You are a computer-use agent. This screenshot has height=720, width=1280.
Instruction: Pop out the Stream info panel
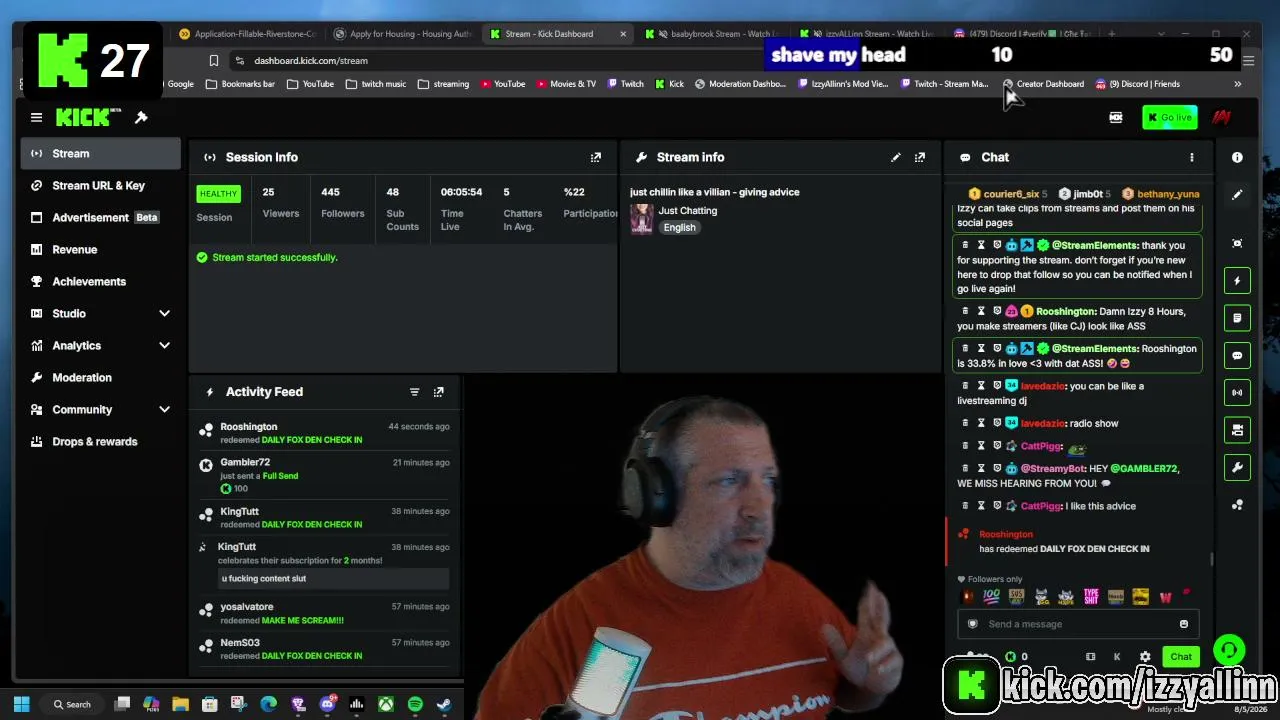[920, 157]
